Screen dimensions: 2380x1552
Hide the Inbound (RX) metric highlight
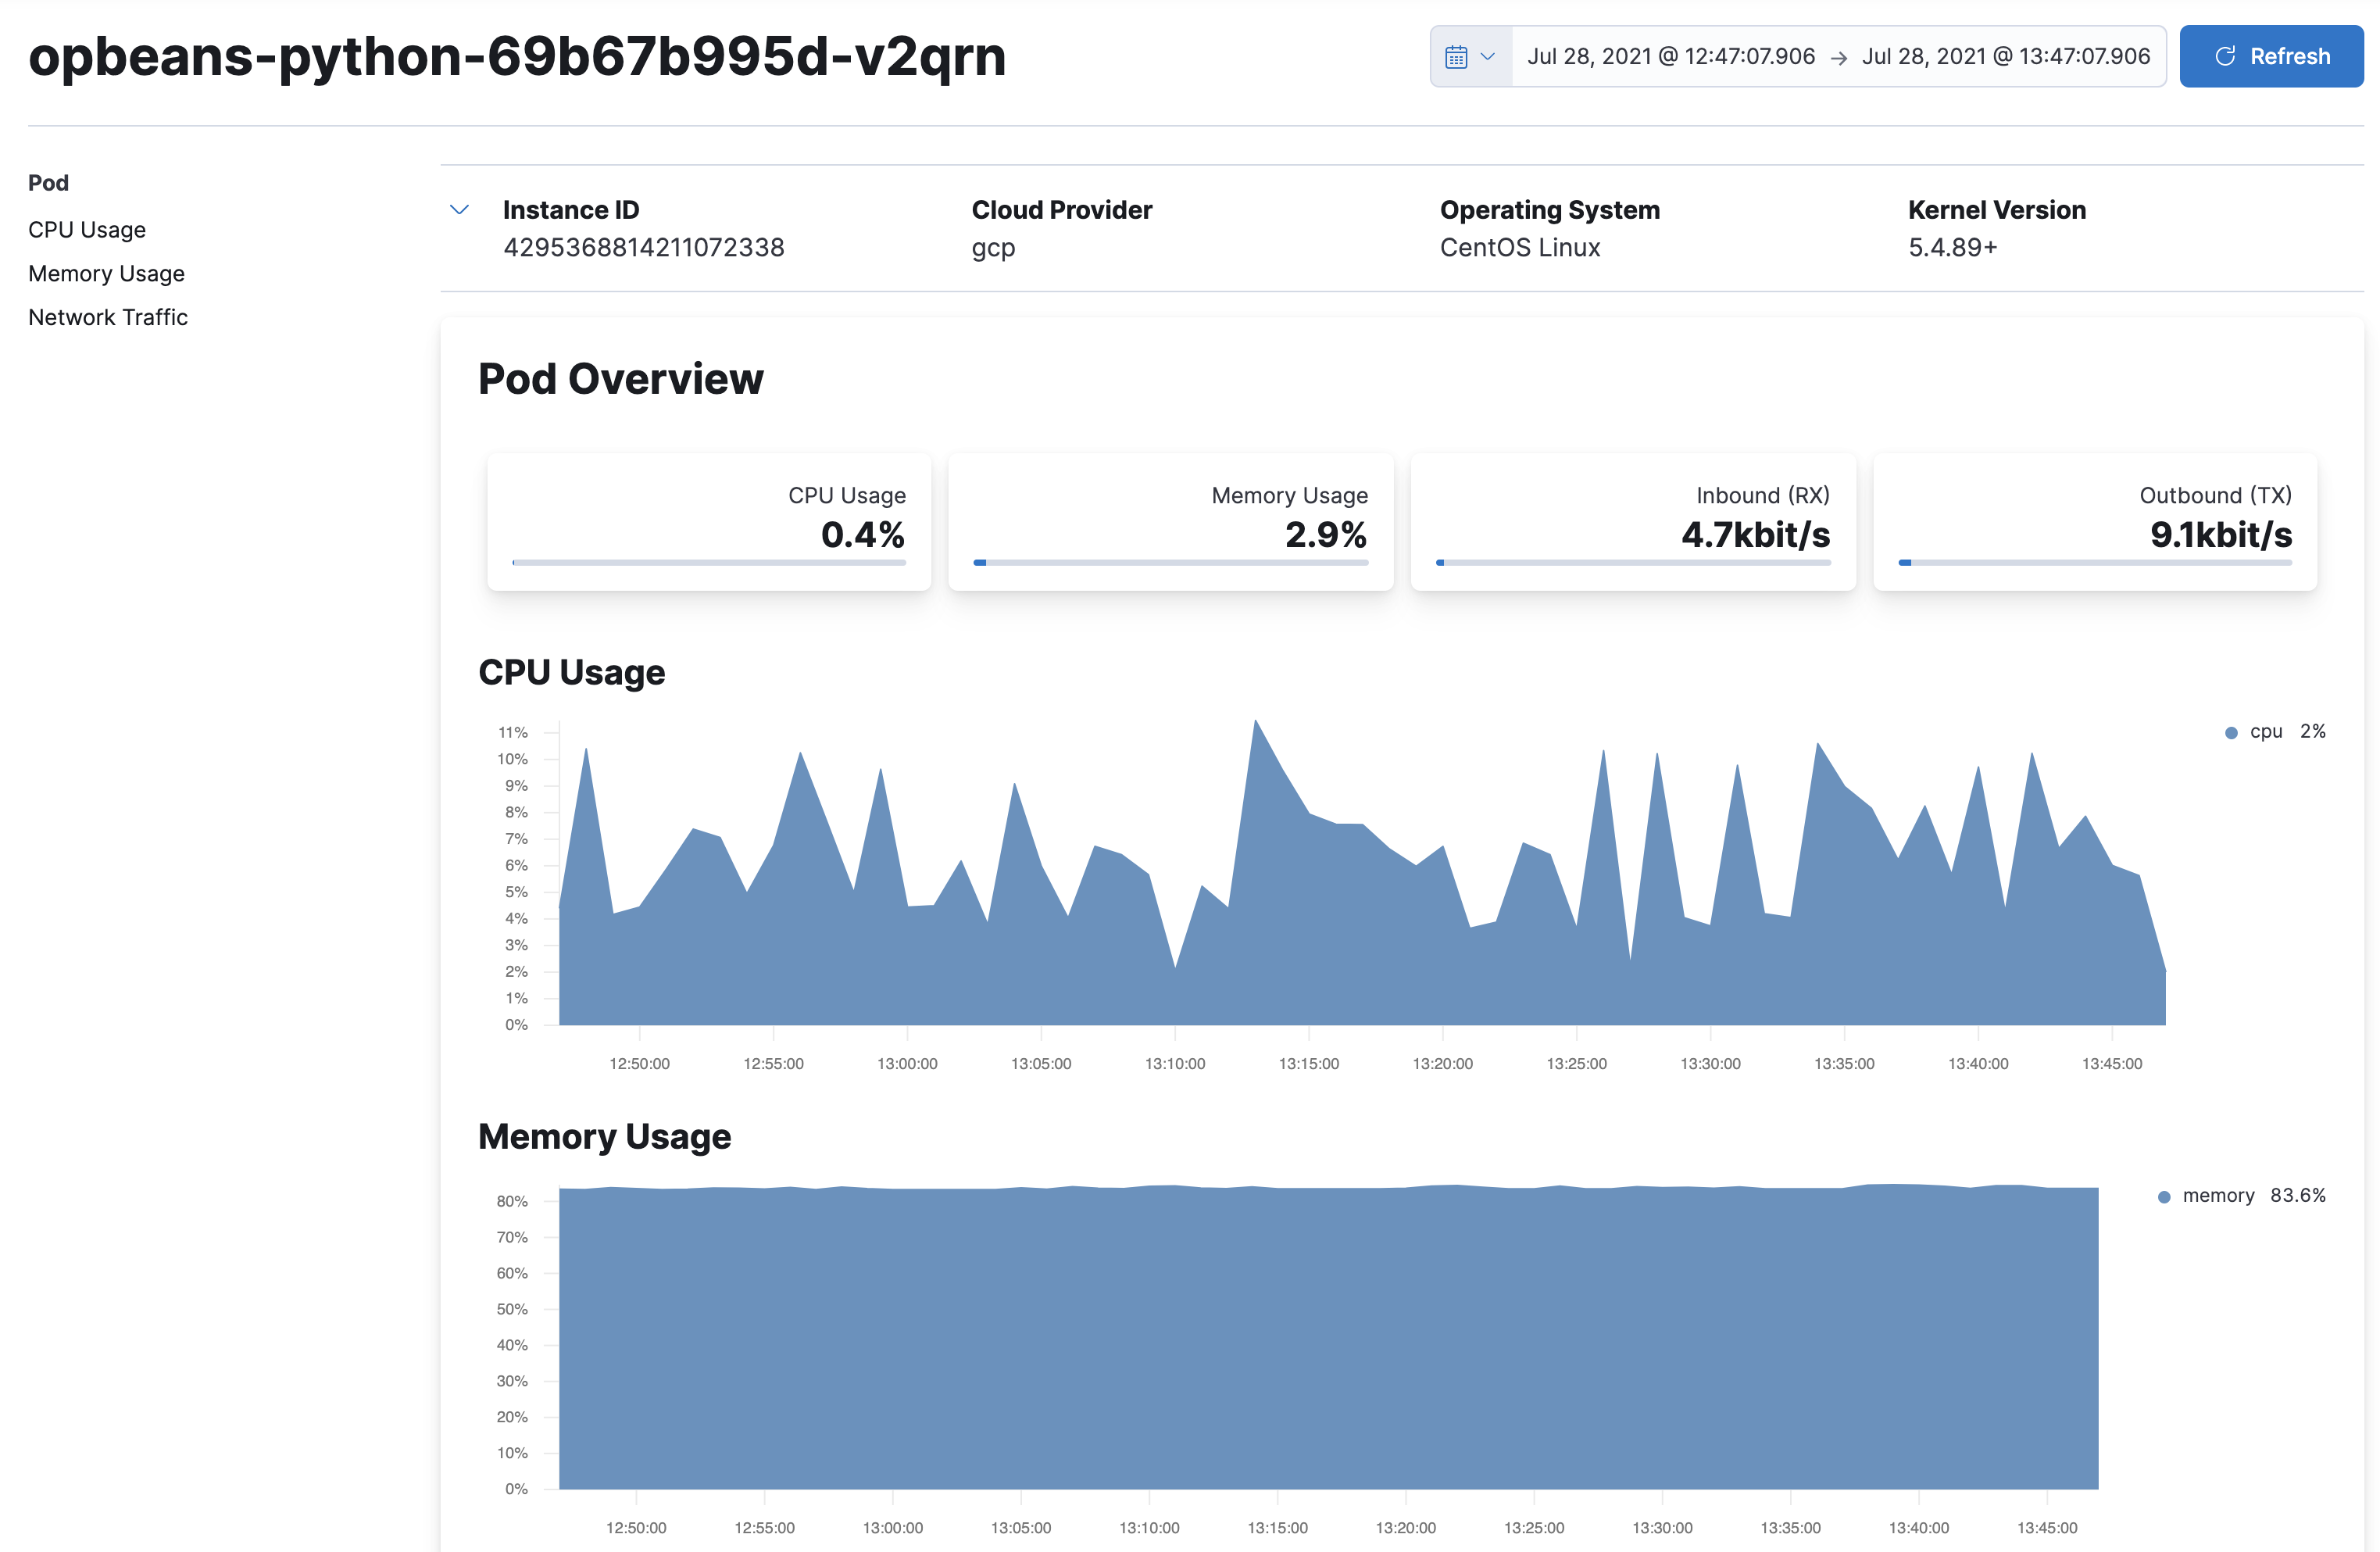1632,521
